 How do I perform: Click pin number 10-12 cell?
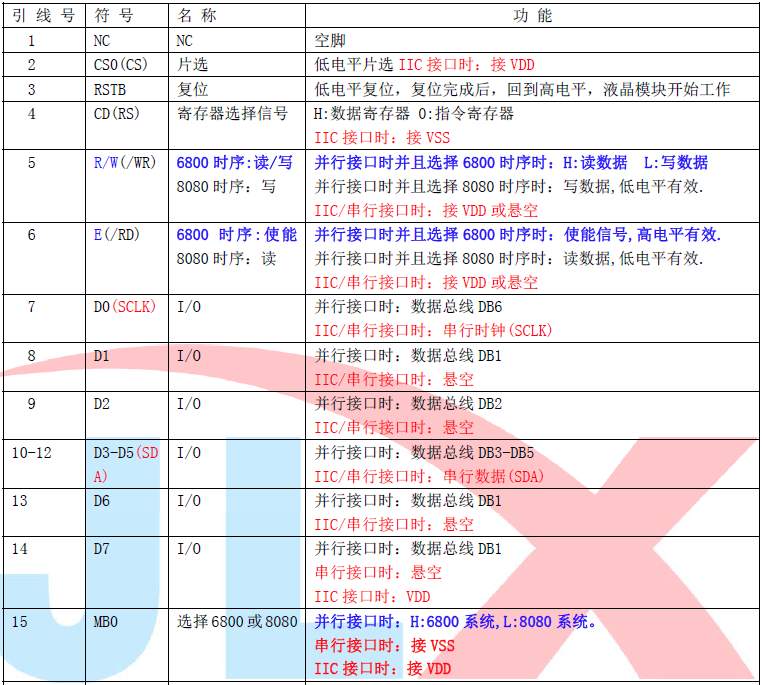pyautogui.click(x=31, y=452)
